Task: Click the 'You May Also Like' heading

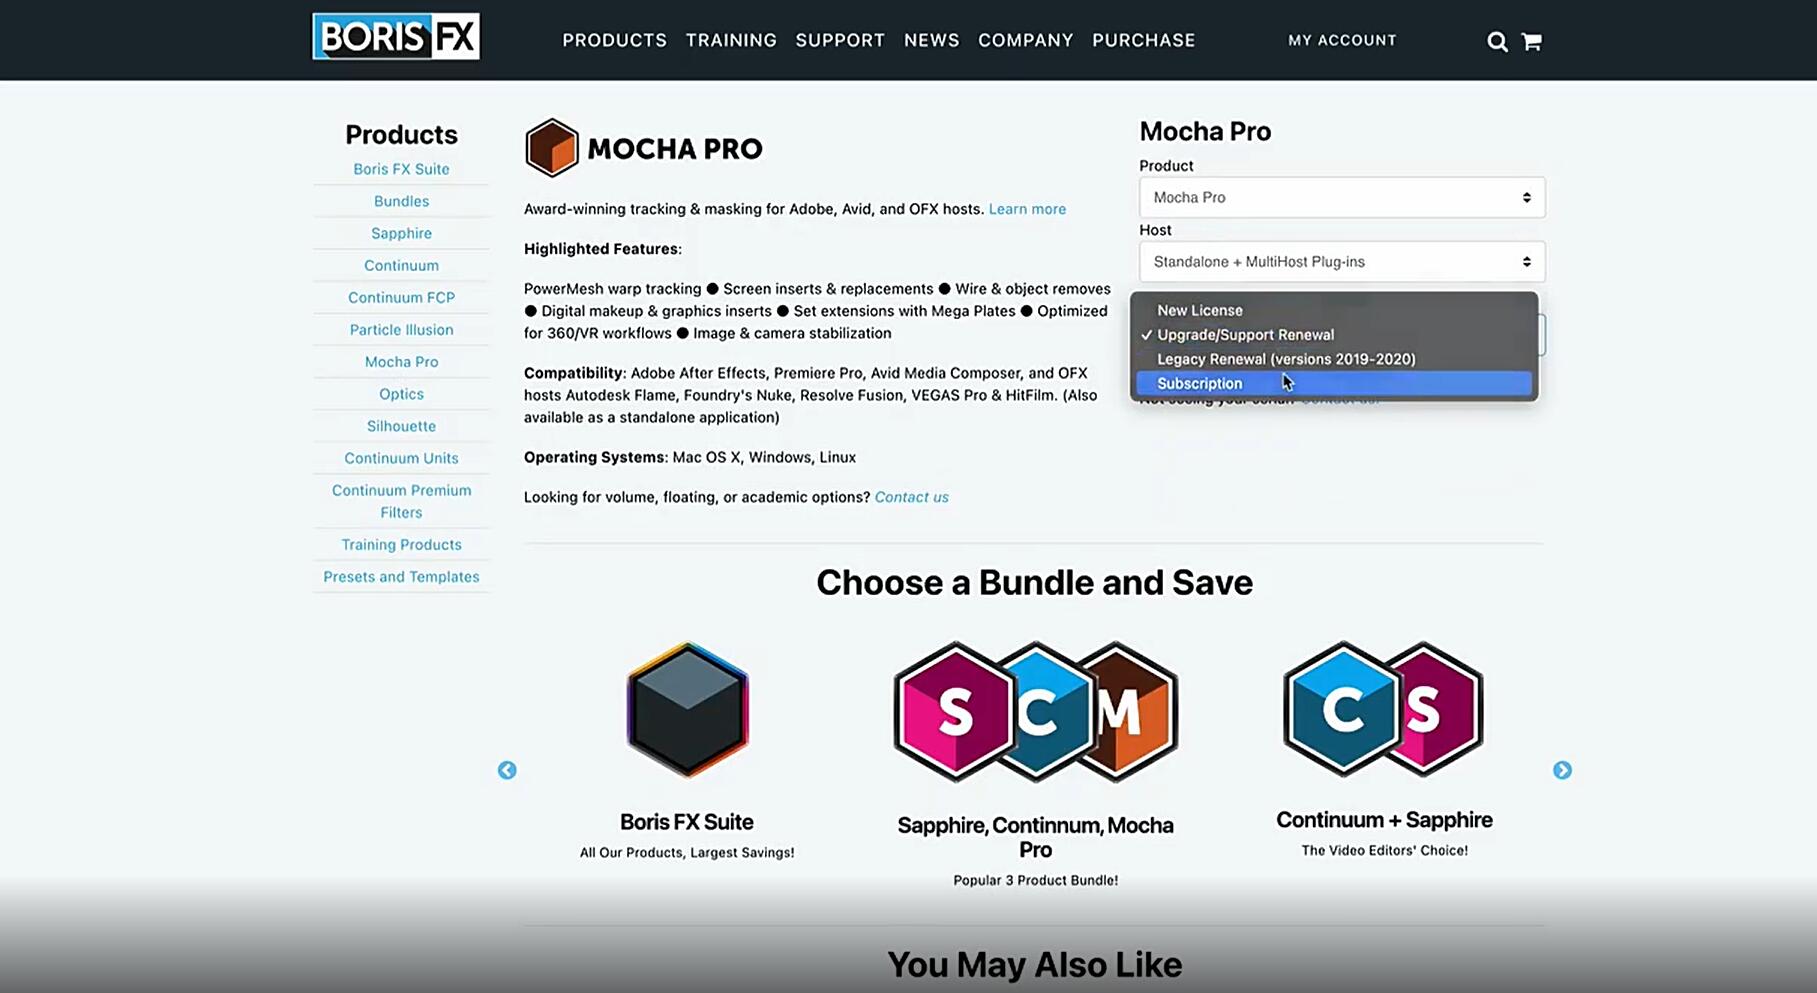Action: click(x=1034, y=964)
